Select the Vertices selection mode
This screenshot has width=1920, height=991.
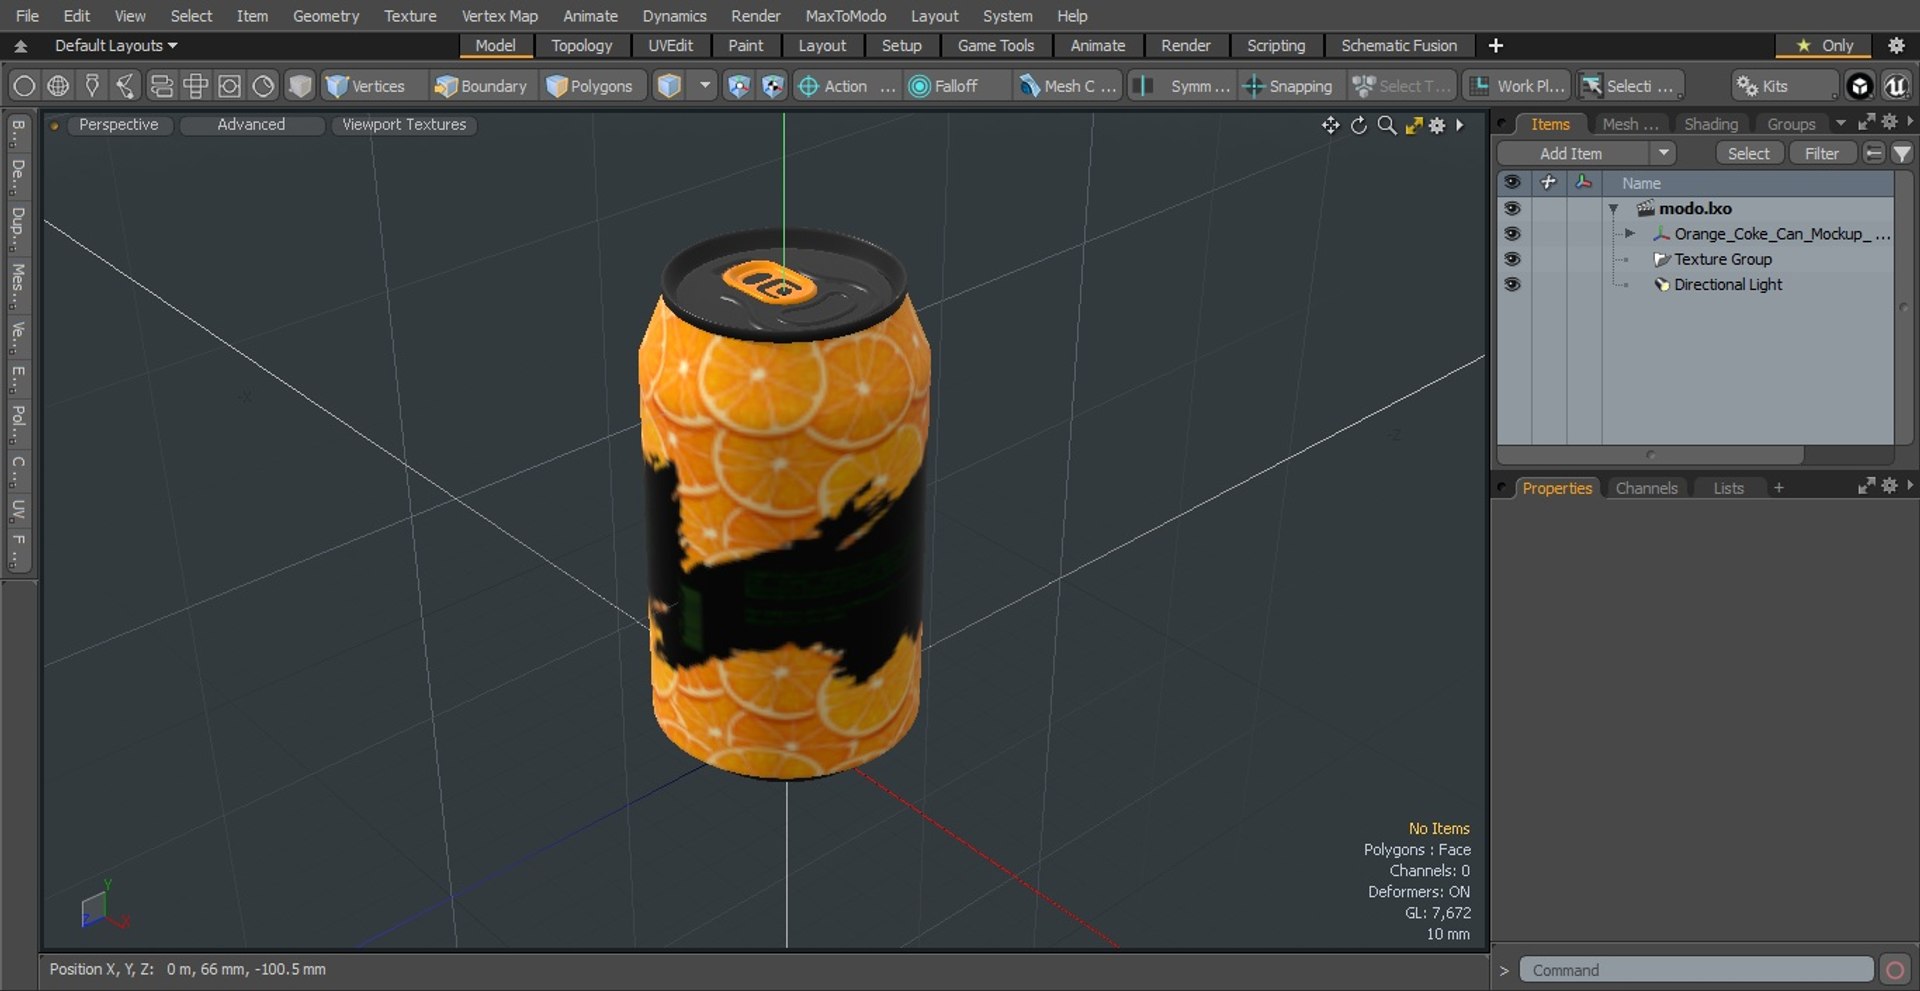[x=365, y=86]
